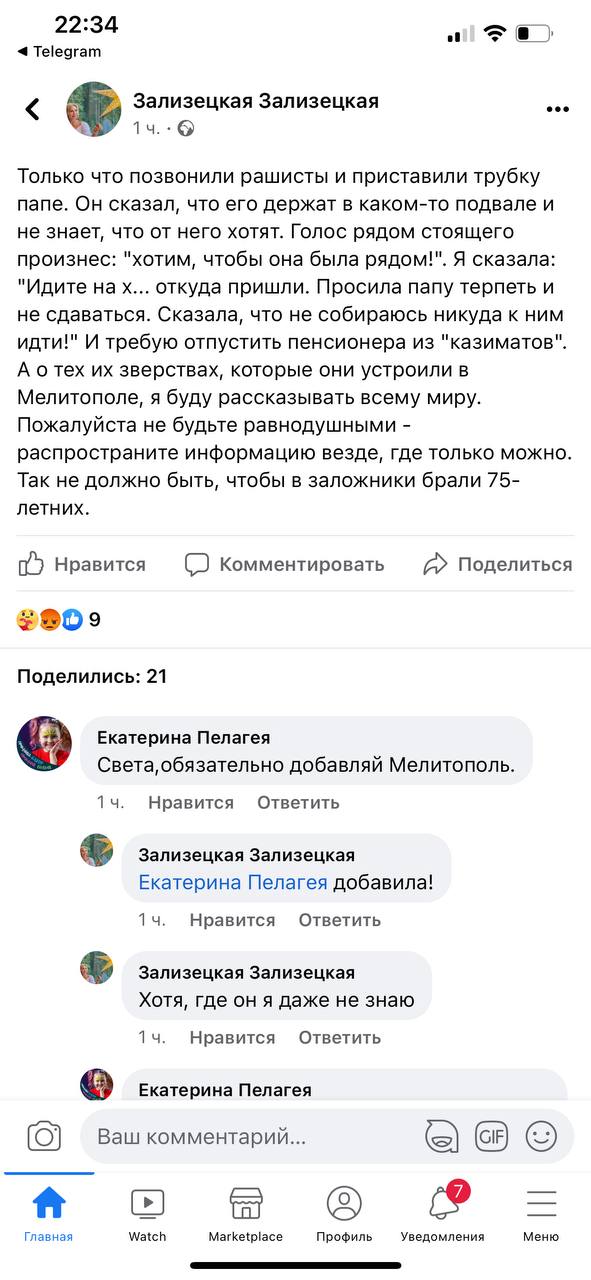Open post options via three-dot menu
The height and width of the screenshot is (1280, 591).
pos(556,108)
